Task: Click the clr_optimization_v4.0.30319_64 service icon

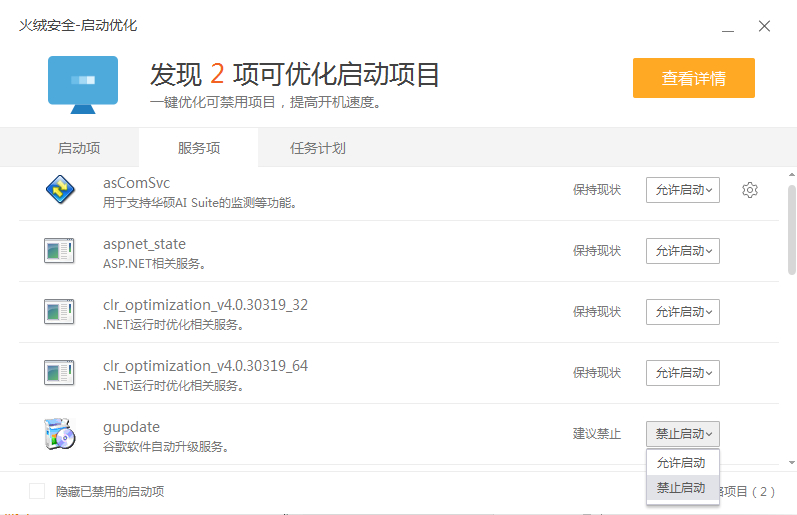Action: pyautogui.click(x=59, y=373)
